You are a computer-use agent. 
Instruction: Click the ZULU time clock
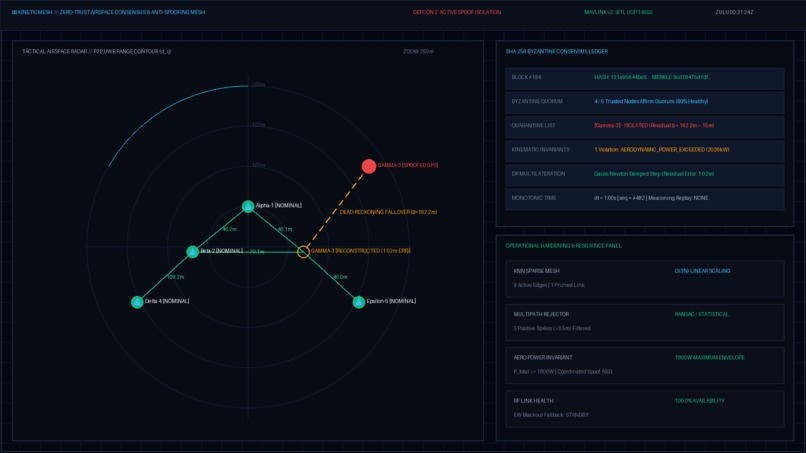pyautogui.click(x=734, y=12)
